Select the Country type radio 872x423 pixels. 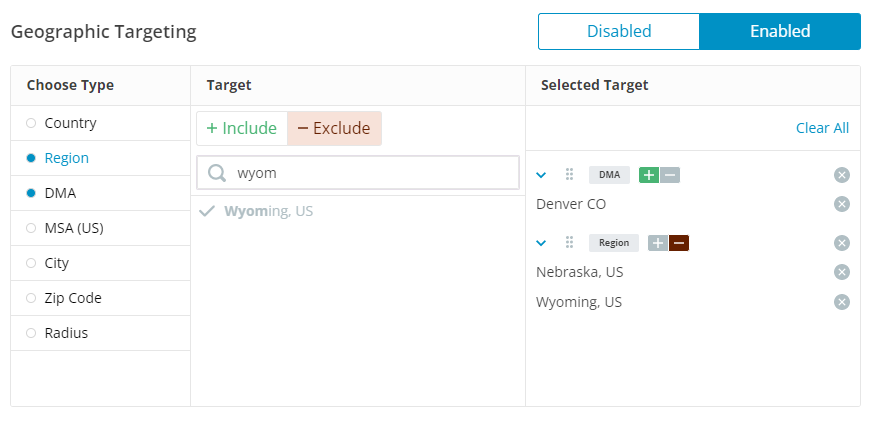coord(31,123)
